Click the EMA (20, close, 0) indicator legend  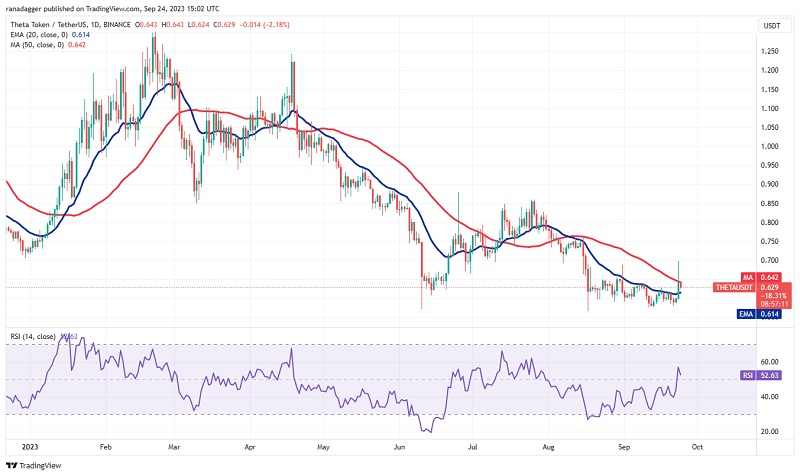tap(51, 35)
